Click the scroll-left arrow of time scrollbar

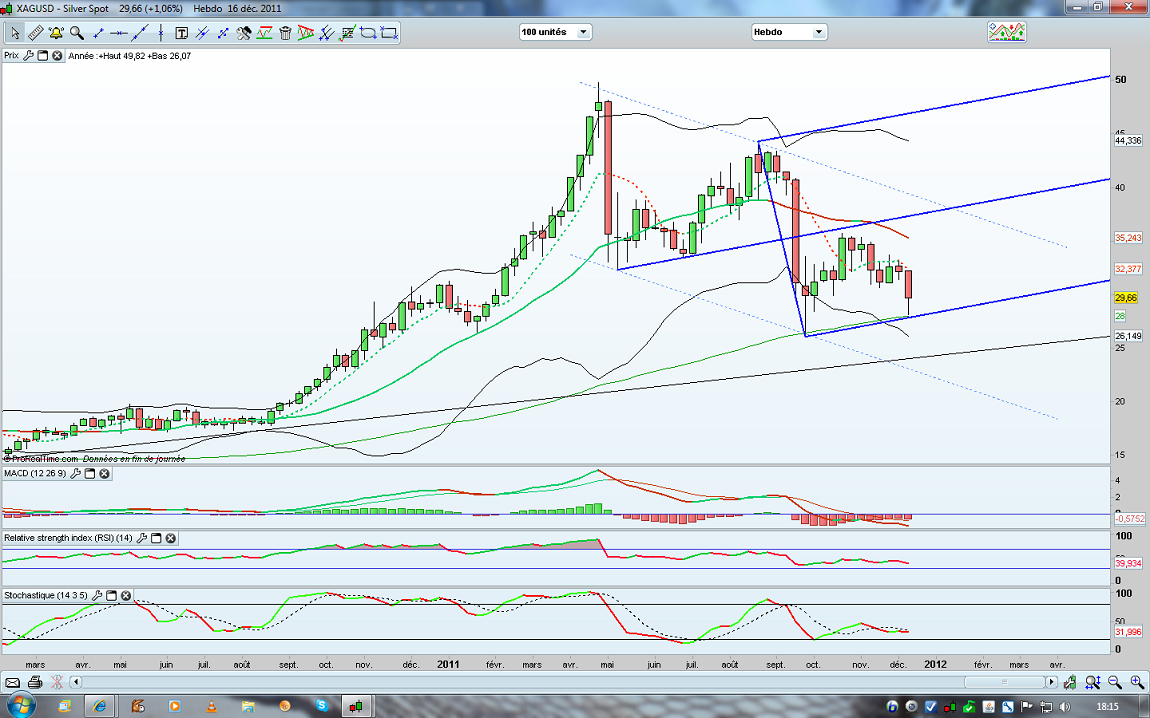click(x=76, y=683)
